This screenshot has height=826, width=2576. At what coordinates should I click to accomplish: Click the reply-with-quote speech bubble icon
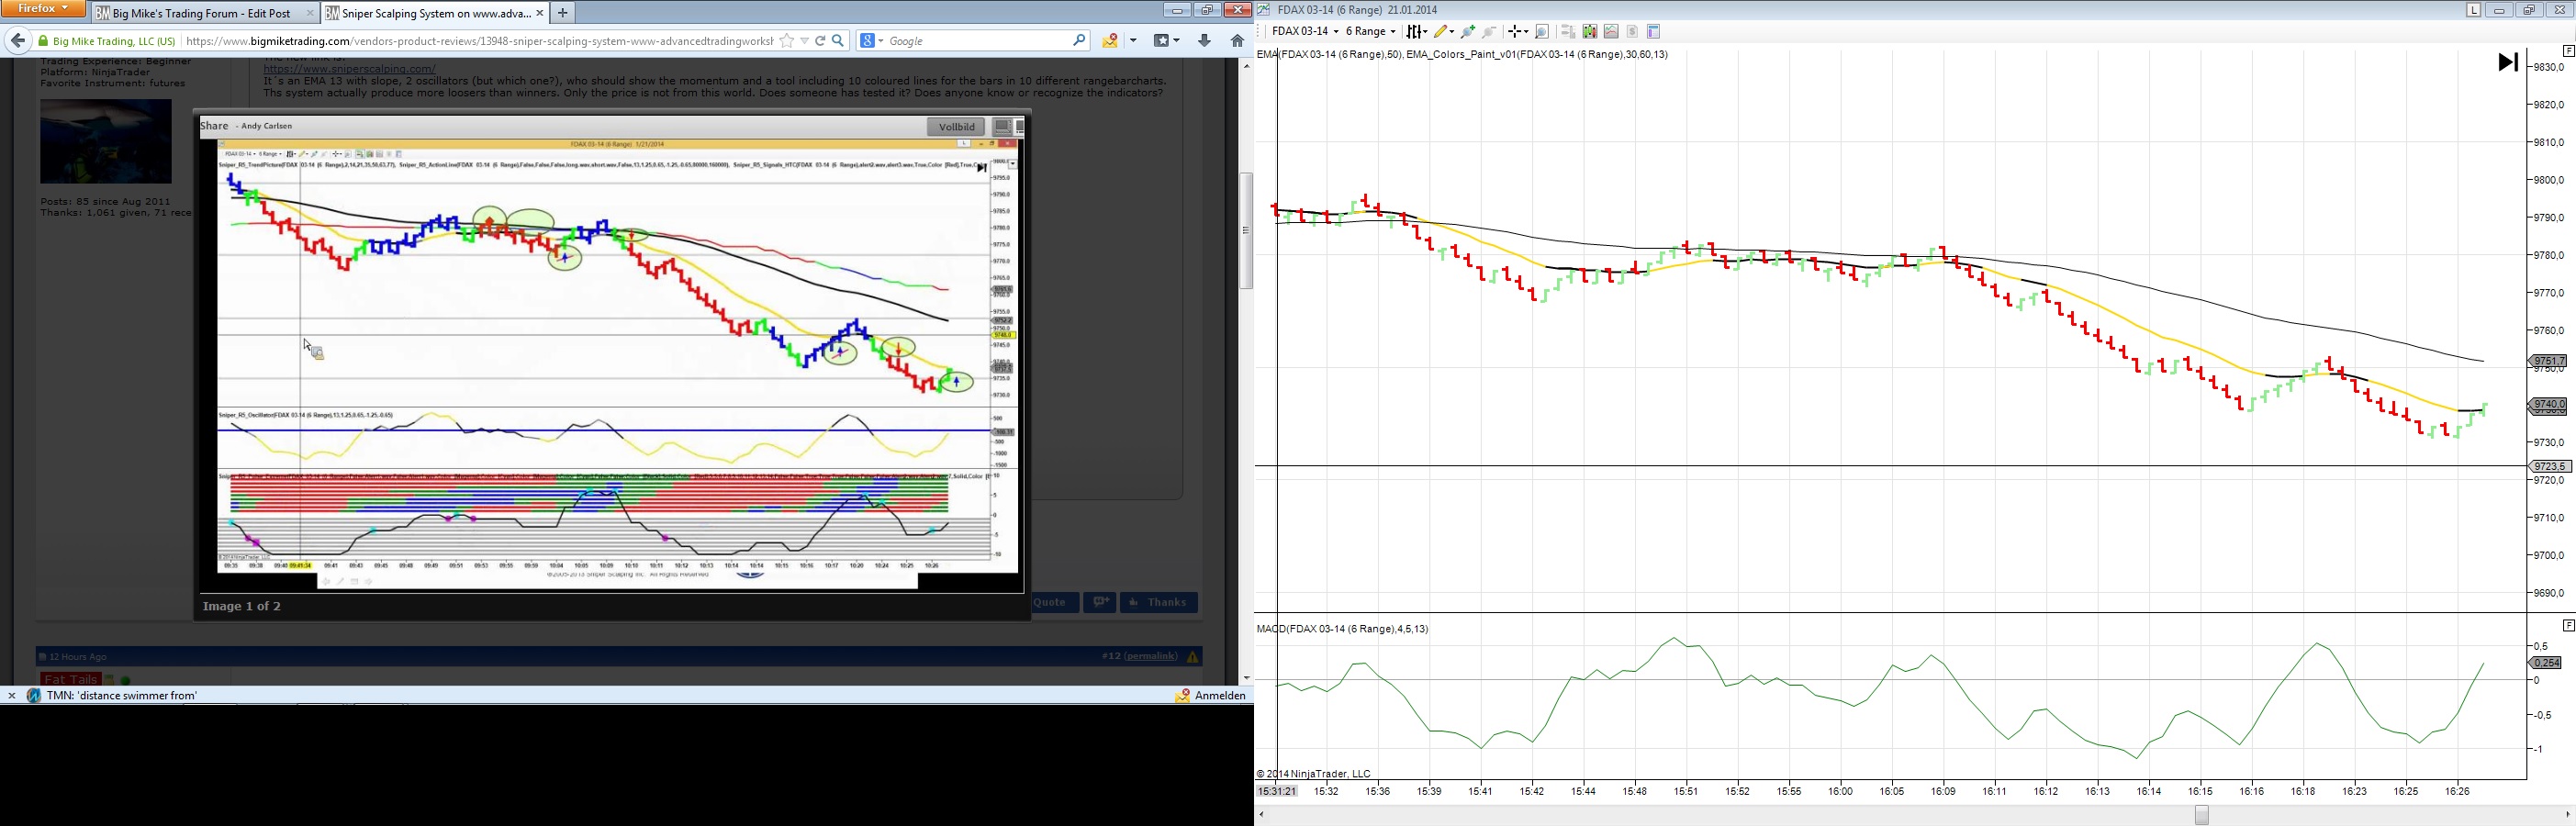(x=1100, y=602)
